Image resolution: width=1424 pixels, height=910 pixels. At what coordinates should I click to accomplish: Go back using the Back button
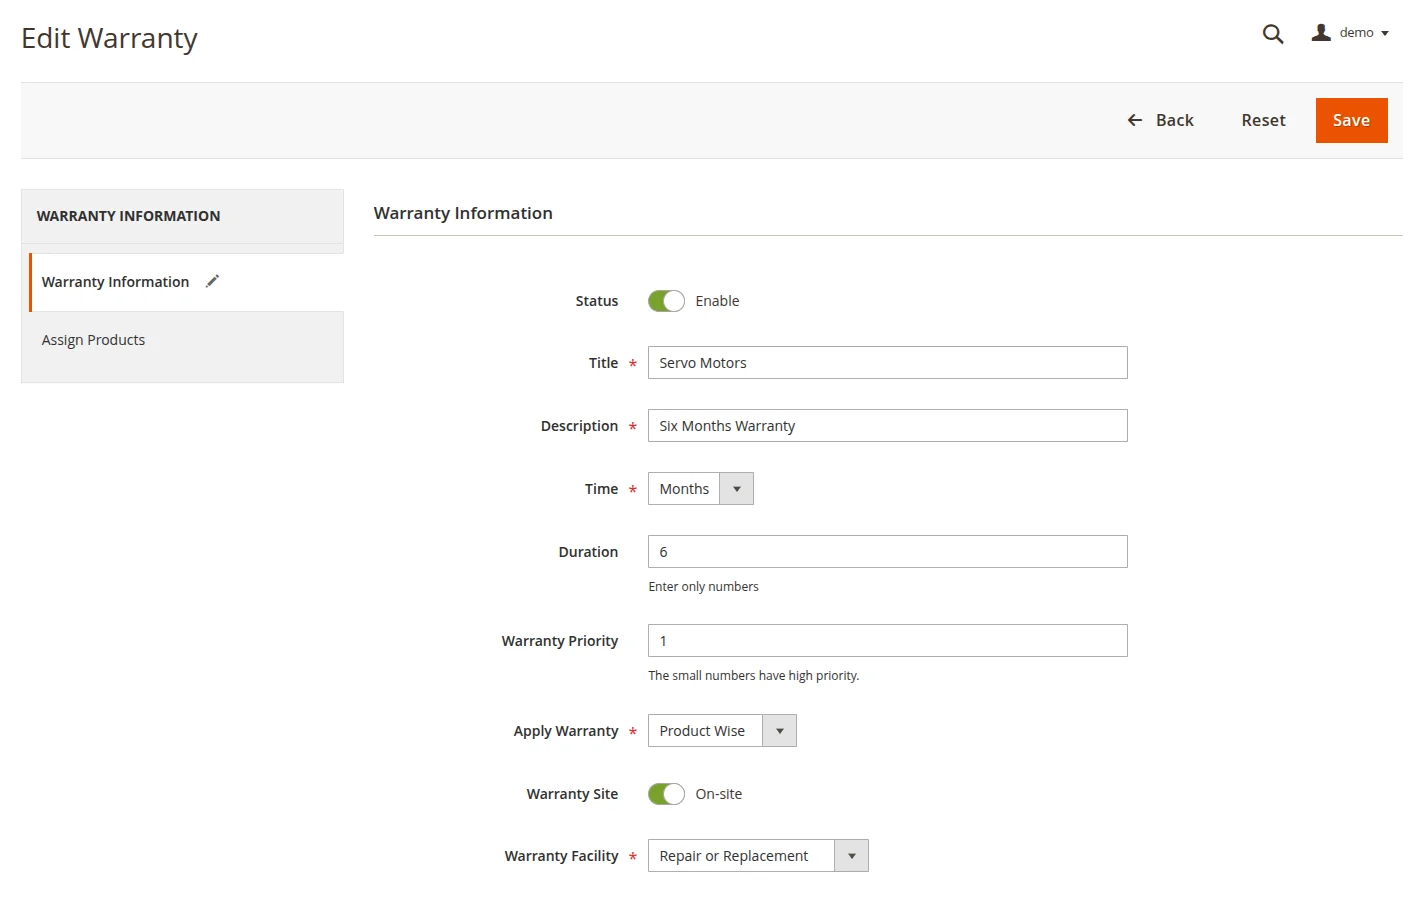click(1174, 121)
